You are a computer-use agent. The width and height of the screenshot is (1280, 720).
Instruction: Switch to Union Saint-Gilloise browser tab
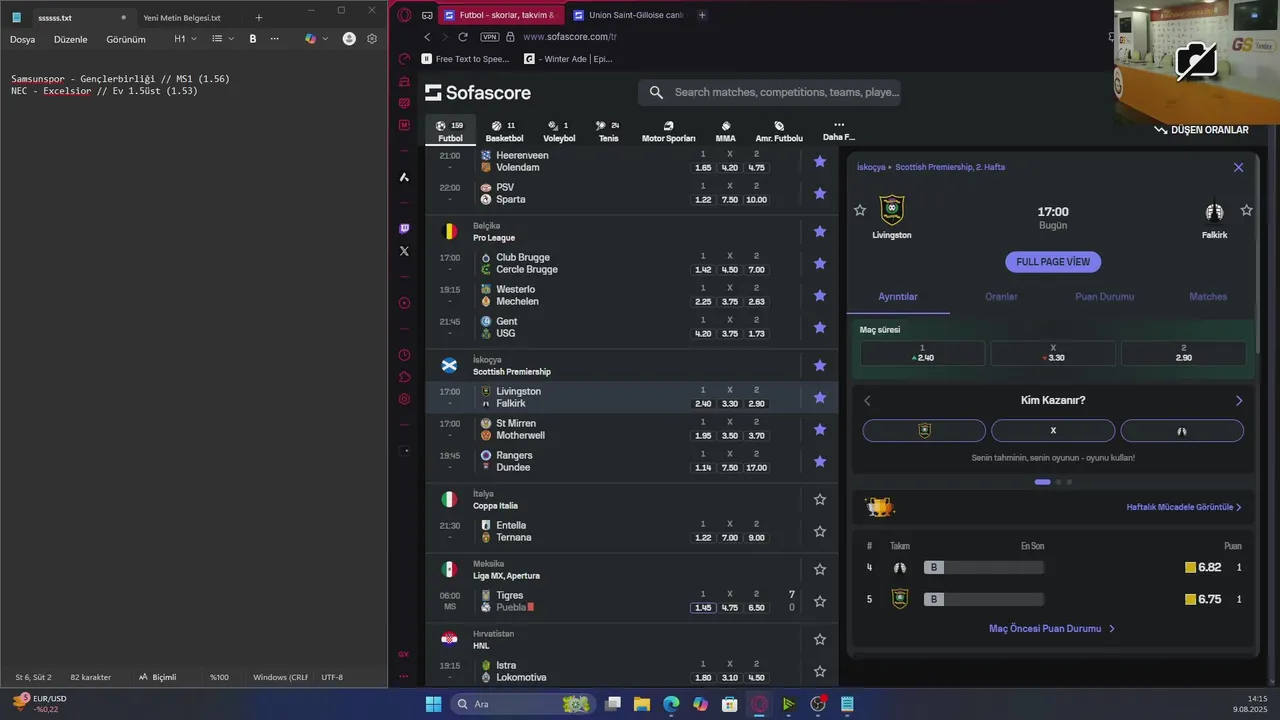click(x=630, y=15)
